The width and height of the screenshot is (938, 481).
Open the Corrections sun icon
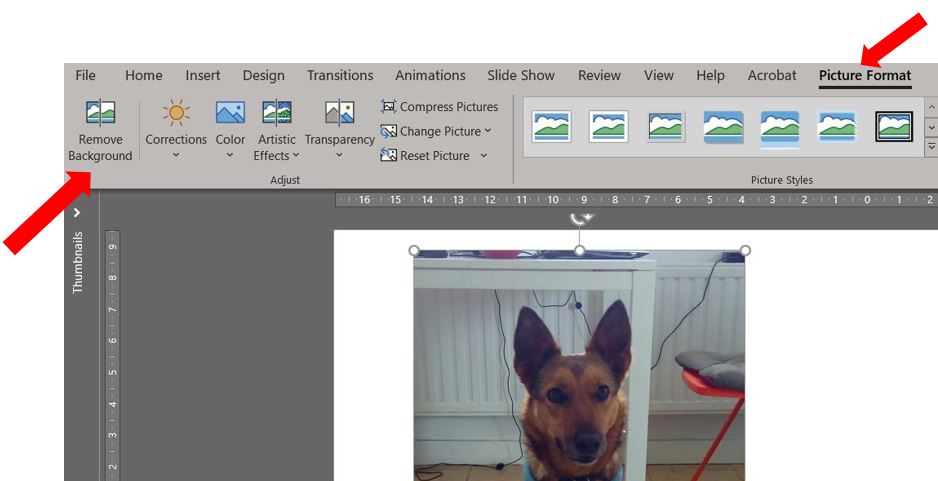coord(176,112)
